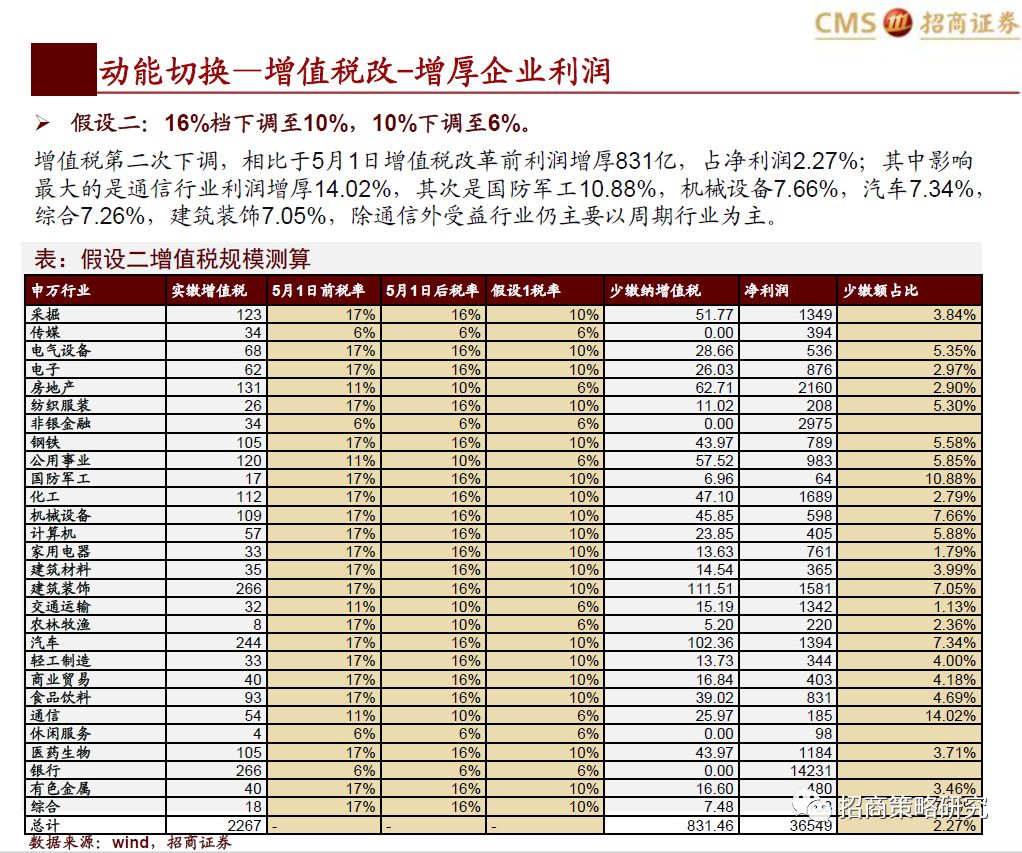Click the 商业贸易 row label

60,679
